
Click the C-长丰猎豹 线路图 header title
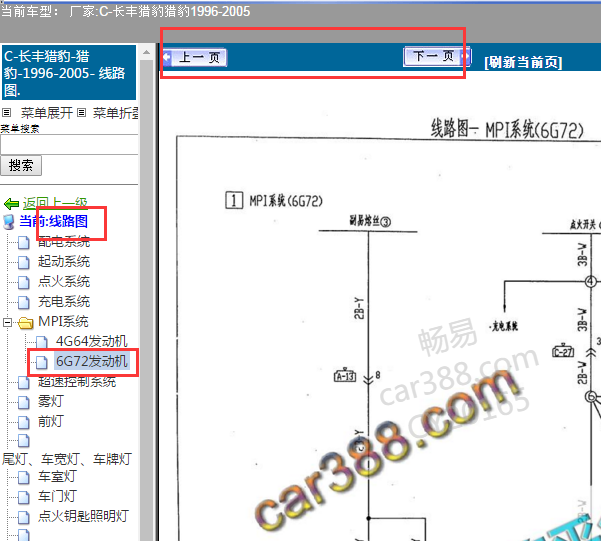(69, 73)
